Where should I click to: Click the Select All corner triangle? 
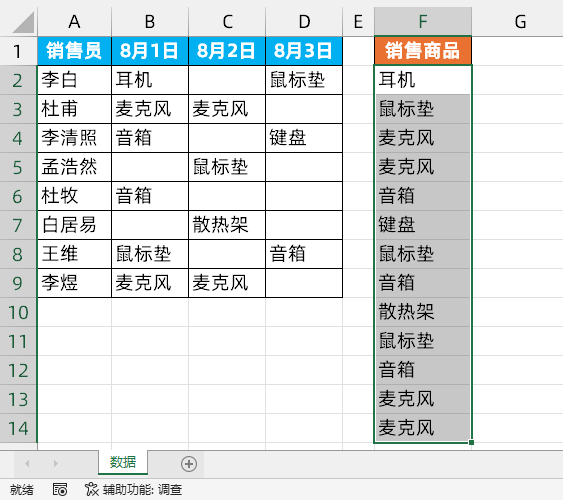click(23, 22)
